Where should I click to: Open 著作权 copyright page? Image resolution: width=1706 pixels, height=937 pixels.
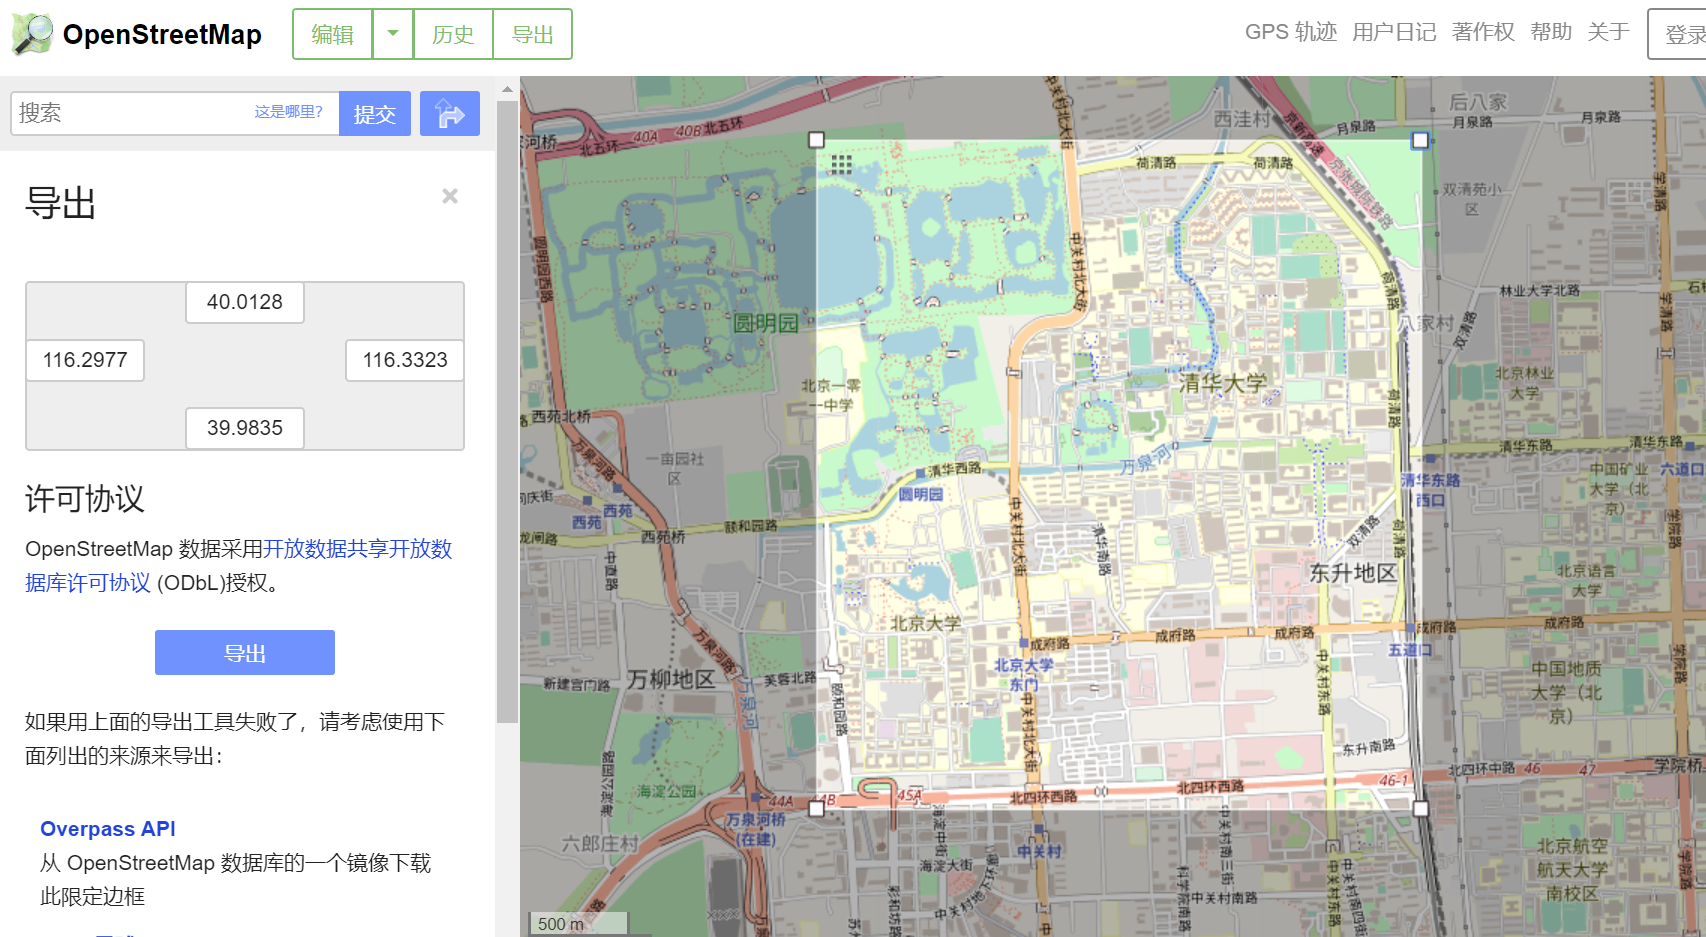pos(1483,32)
